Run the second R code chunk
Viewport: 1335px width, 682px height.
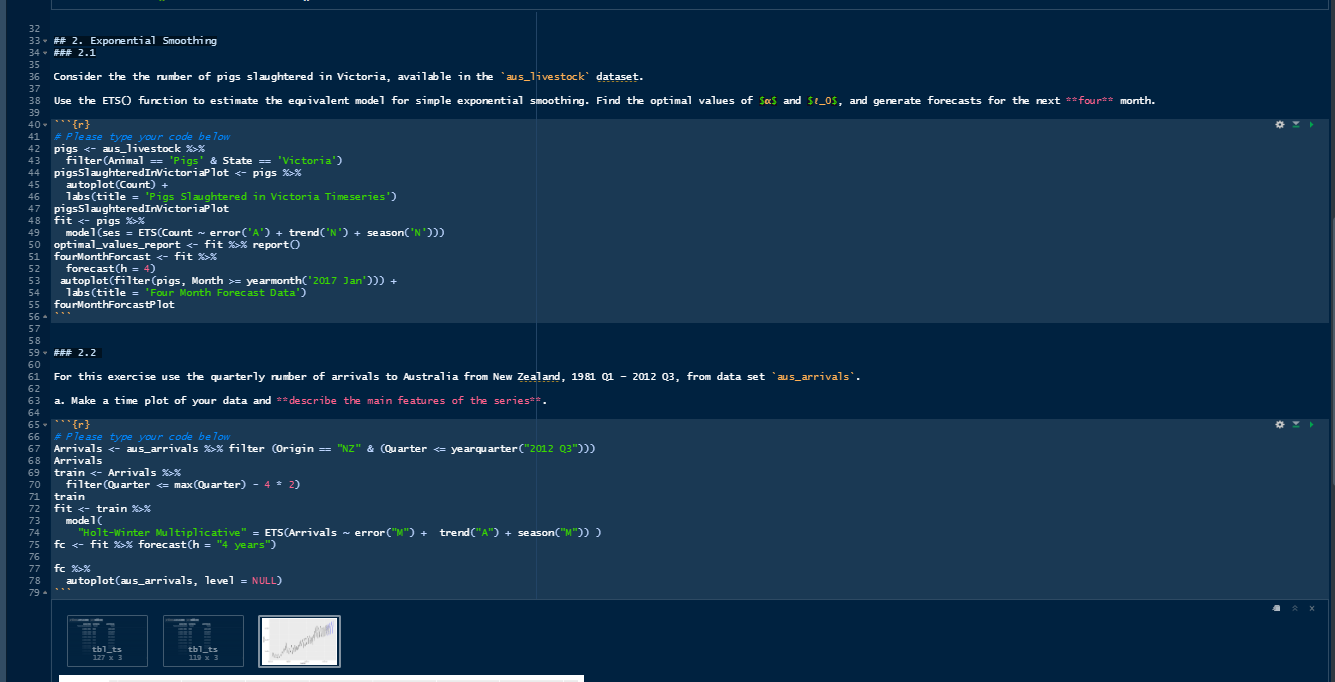pyautogui.click(x=1311, y=424)
